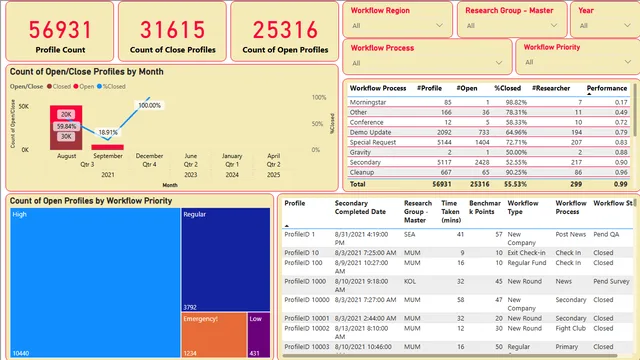
Task: Click the Low priority treemap block
Action: (259, 335)
